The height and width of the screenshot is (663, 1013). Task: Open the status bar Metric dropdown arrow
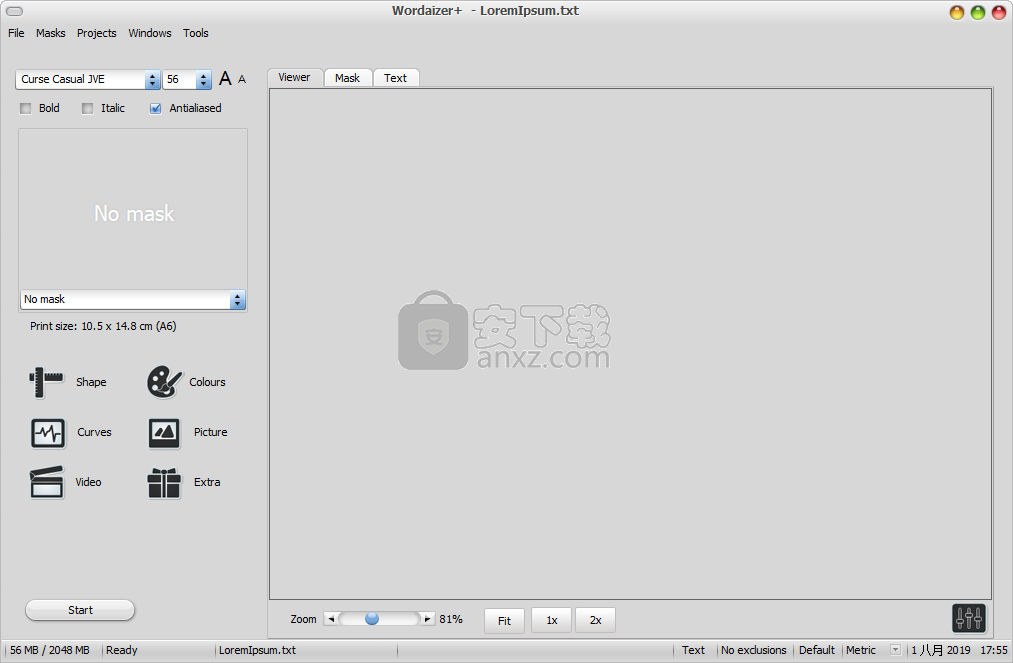tap(895, 650)
